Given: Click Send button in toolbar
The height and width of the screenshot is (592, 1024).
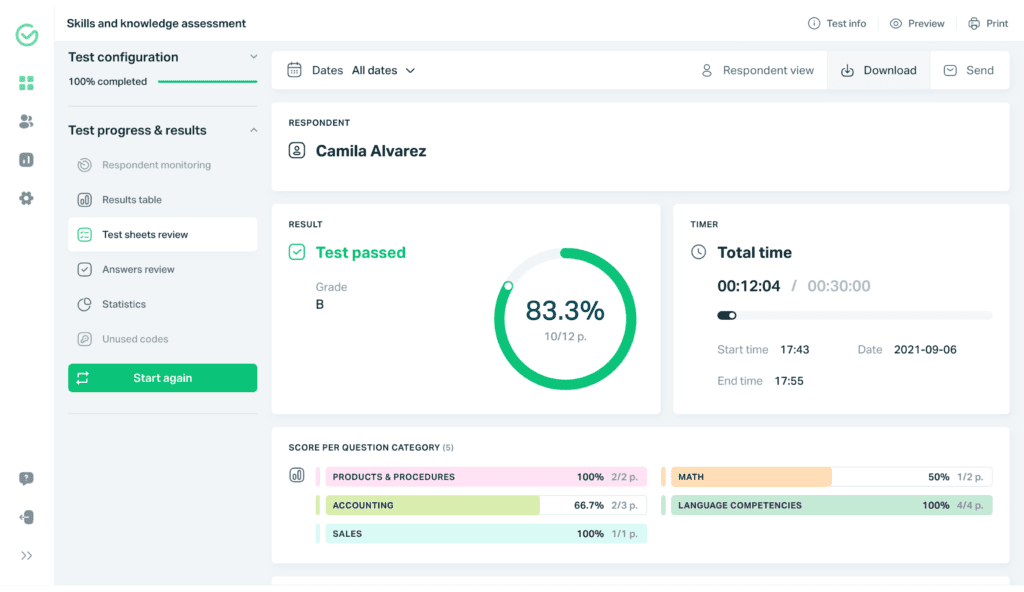Looking at the screenshot, I should point(969,70).
